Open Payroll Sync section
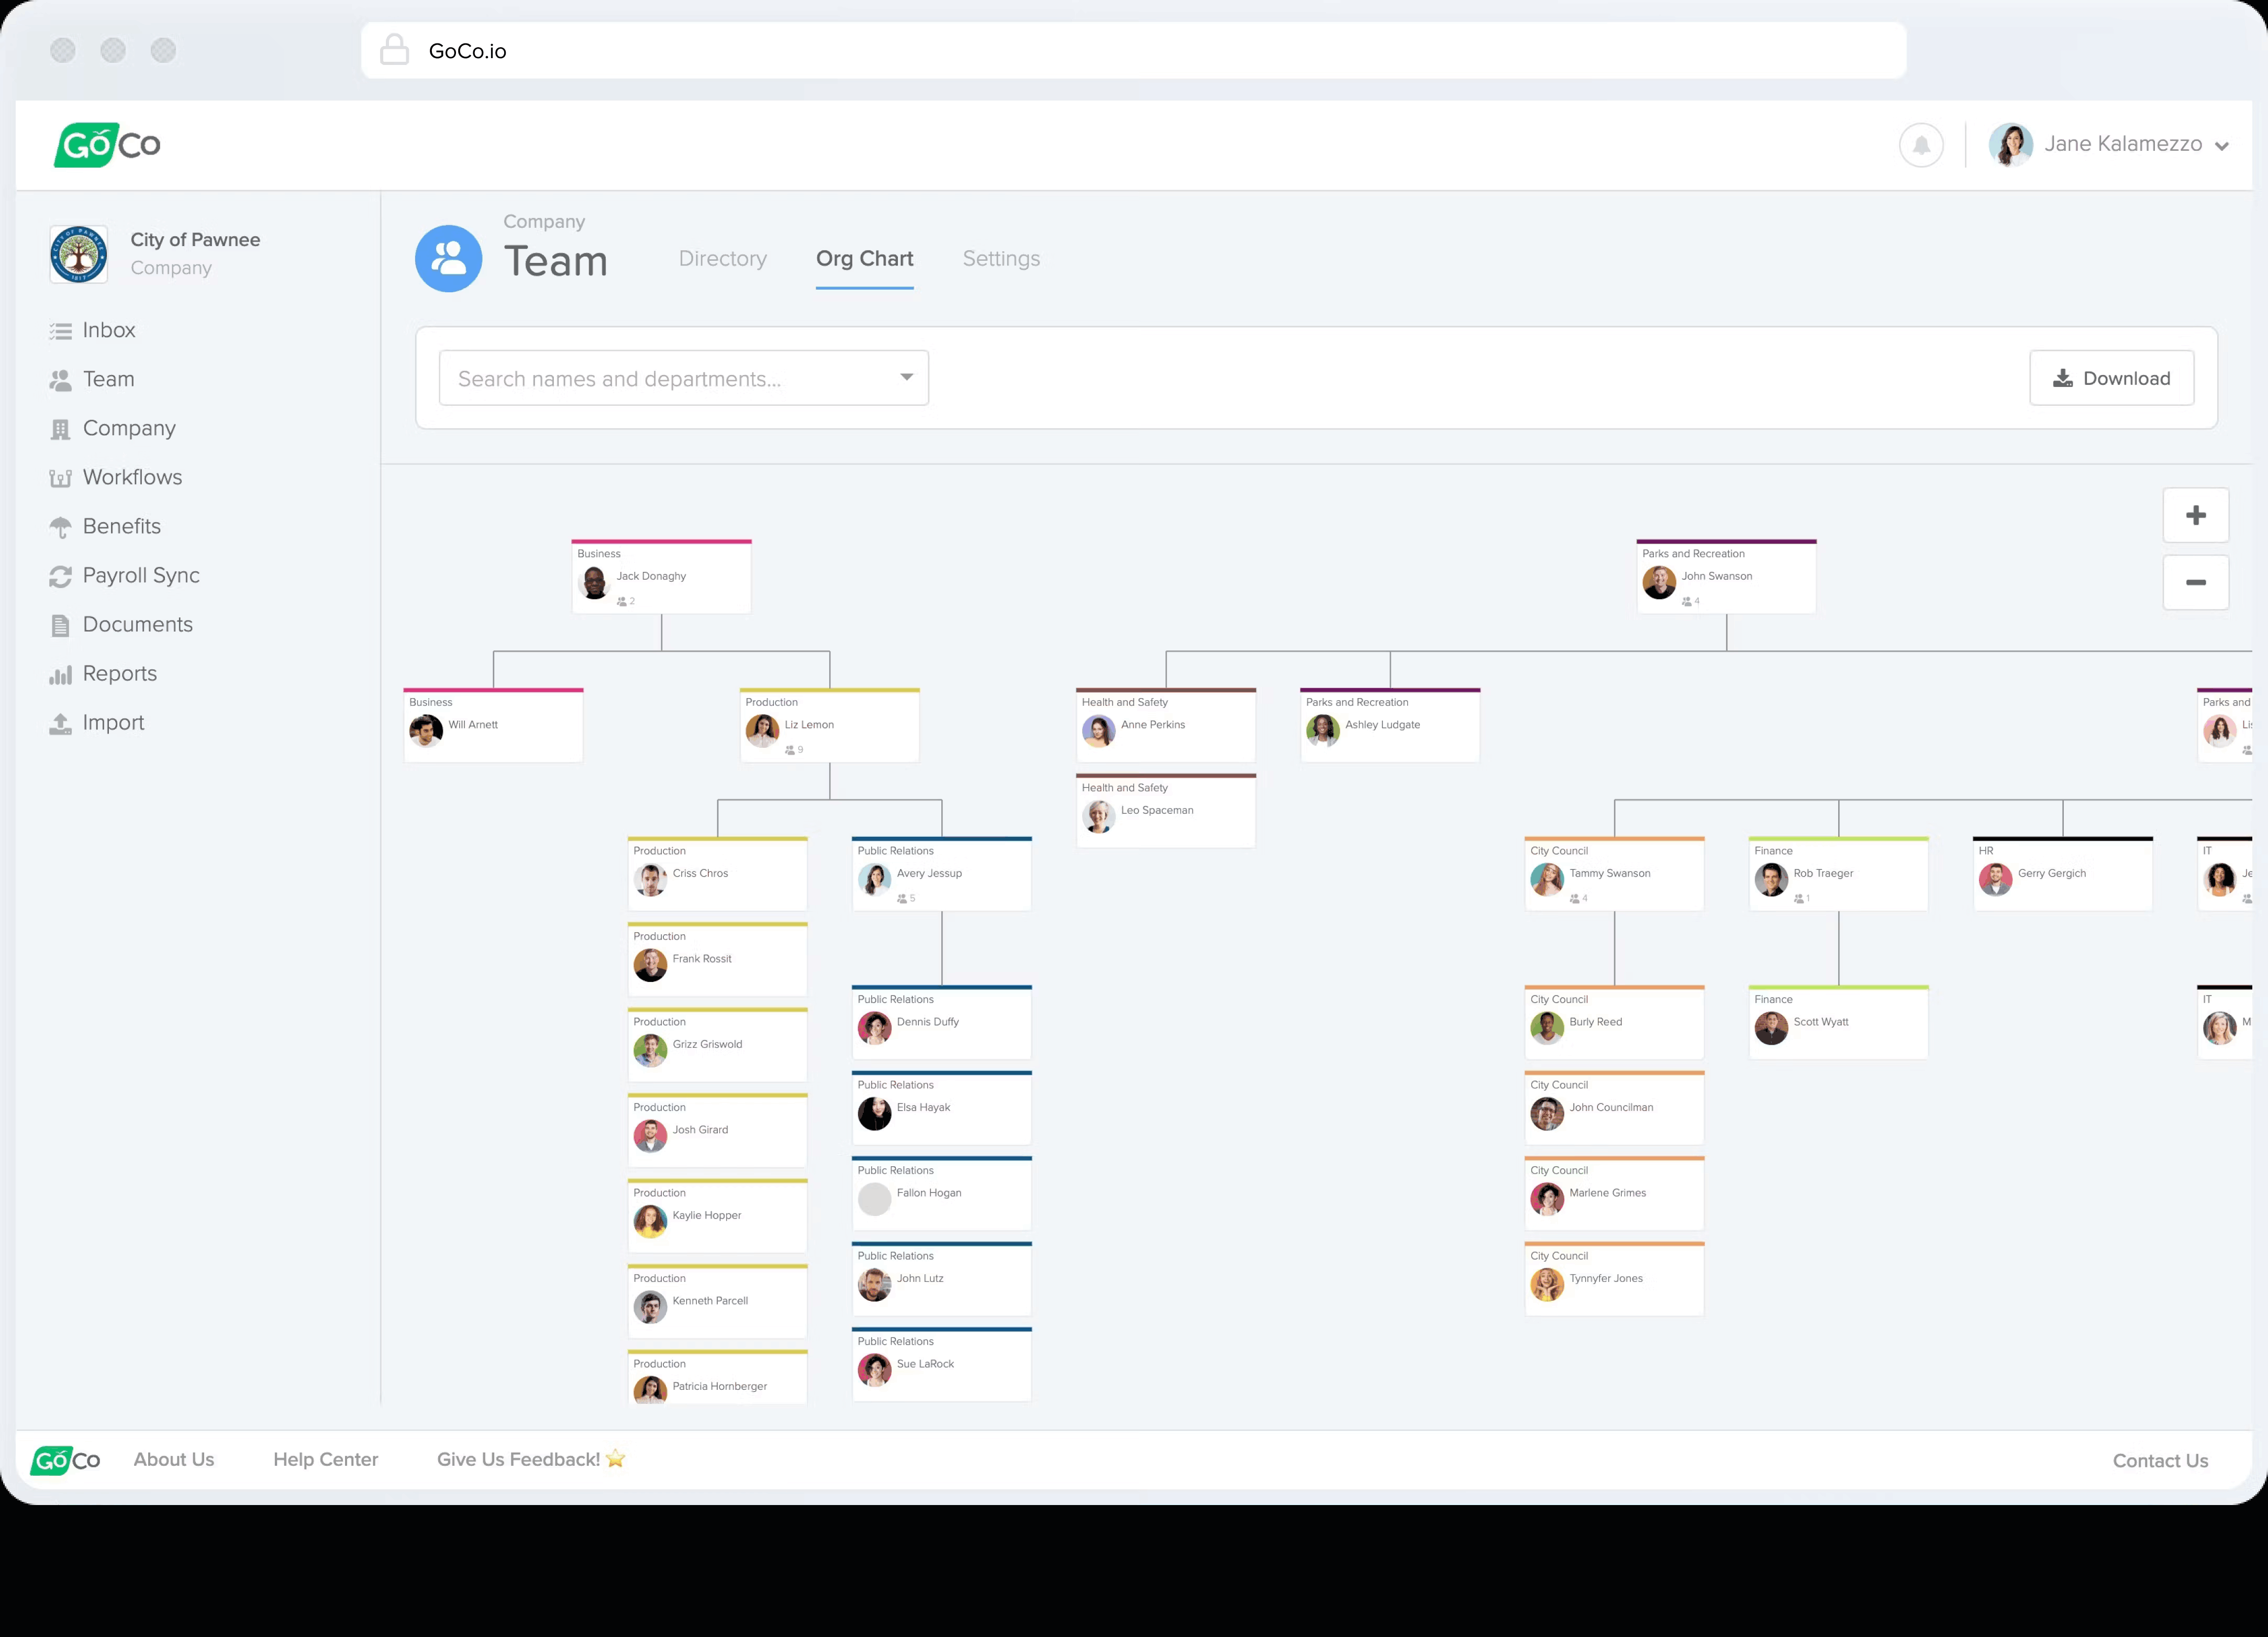 [141, 575]
